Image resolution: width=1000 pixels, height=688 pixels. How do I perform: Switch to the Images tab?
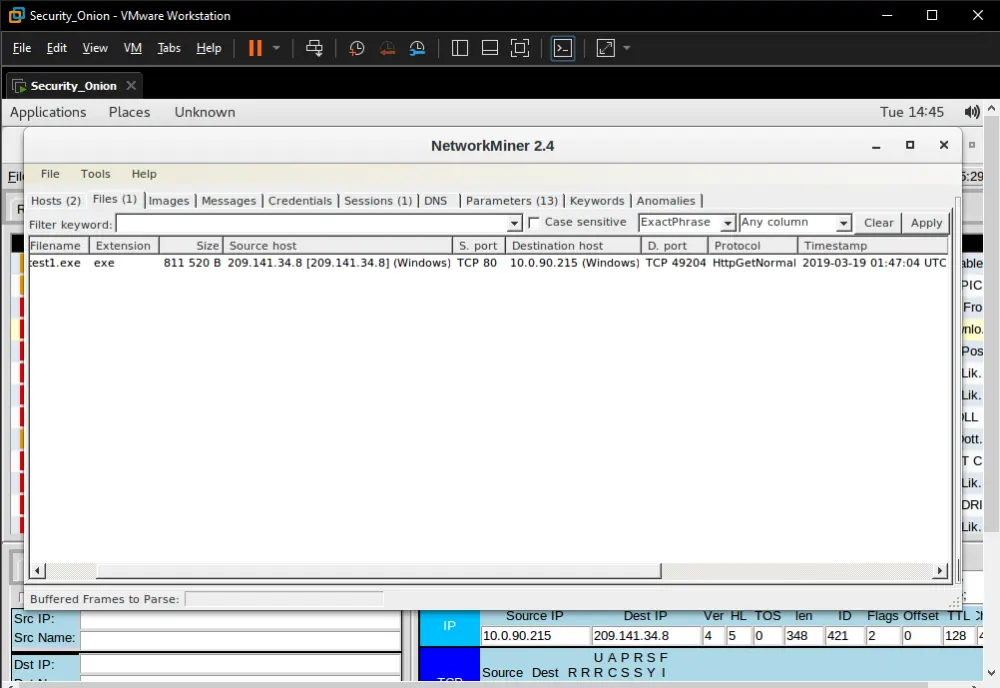pos(169,201)
